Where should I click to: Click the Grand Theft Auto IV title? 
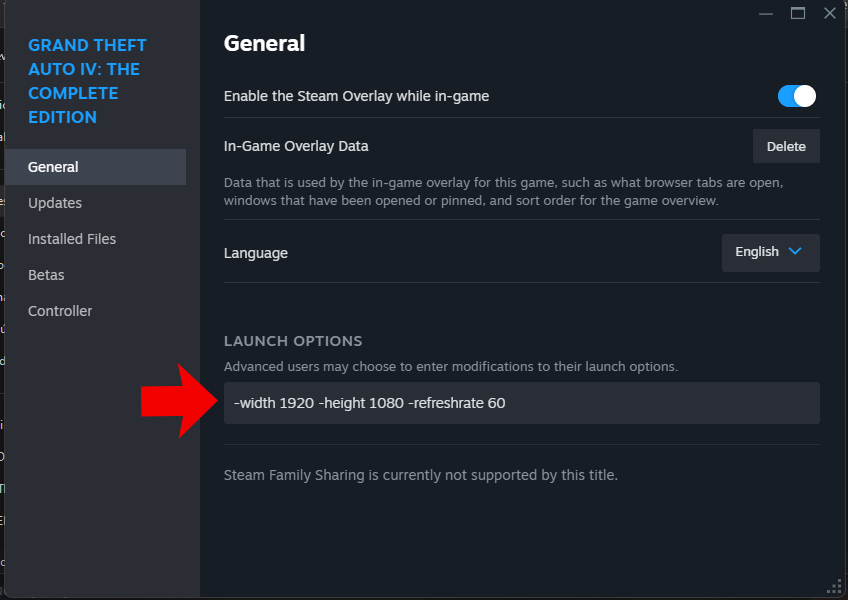point(87,81)
